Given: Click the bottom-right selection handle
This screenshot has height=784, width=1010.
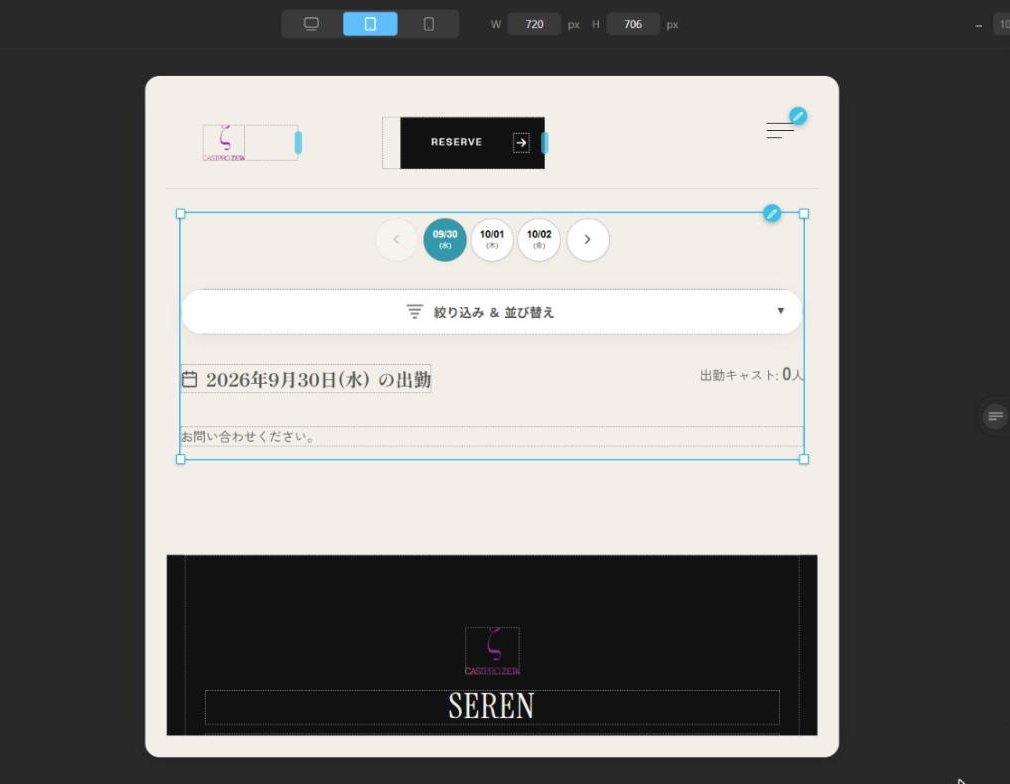Looking at the screenshot, I should click(804, 459).
